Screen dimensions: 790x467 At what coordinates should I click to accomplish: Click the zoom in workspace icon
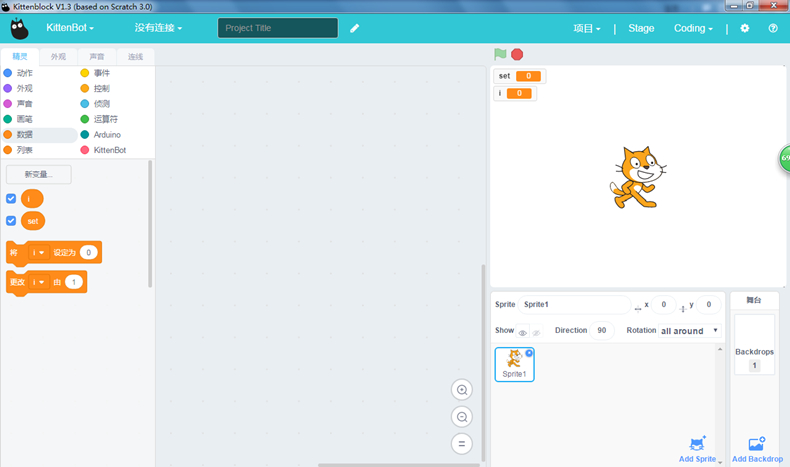[x=461, y=390]
